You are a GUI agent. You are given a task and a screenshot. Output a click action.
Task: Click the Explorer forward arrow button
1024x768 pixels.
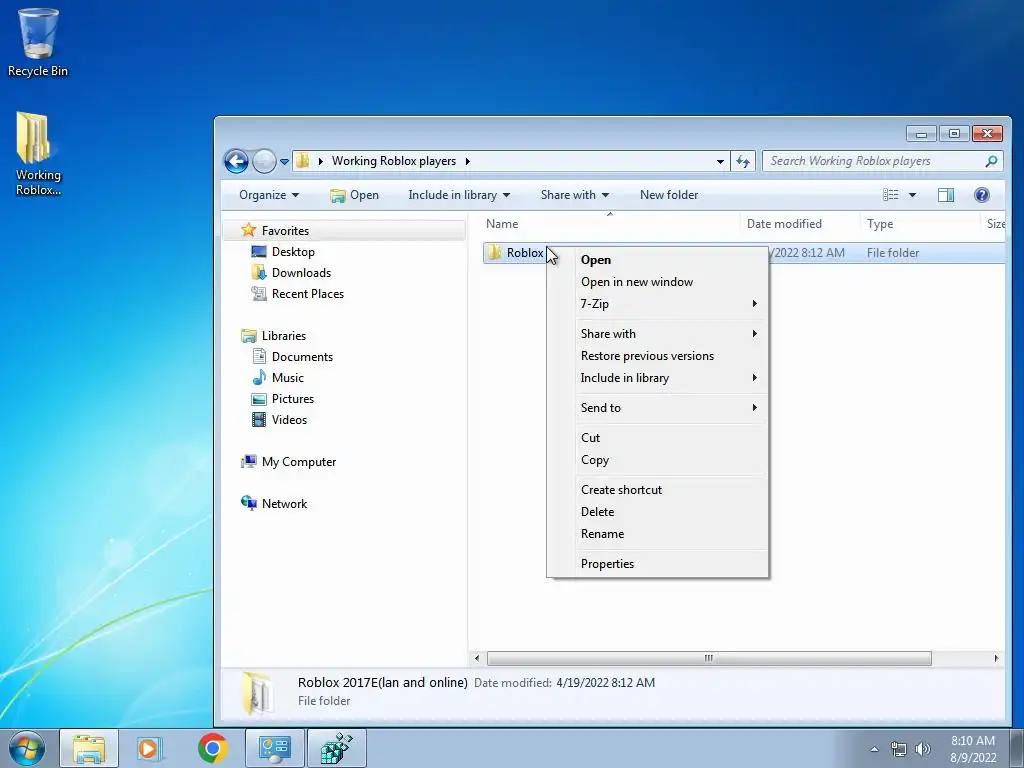coord(264,161)
